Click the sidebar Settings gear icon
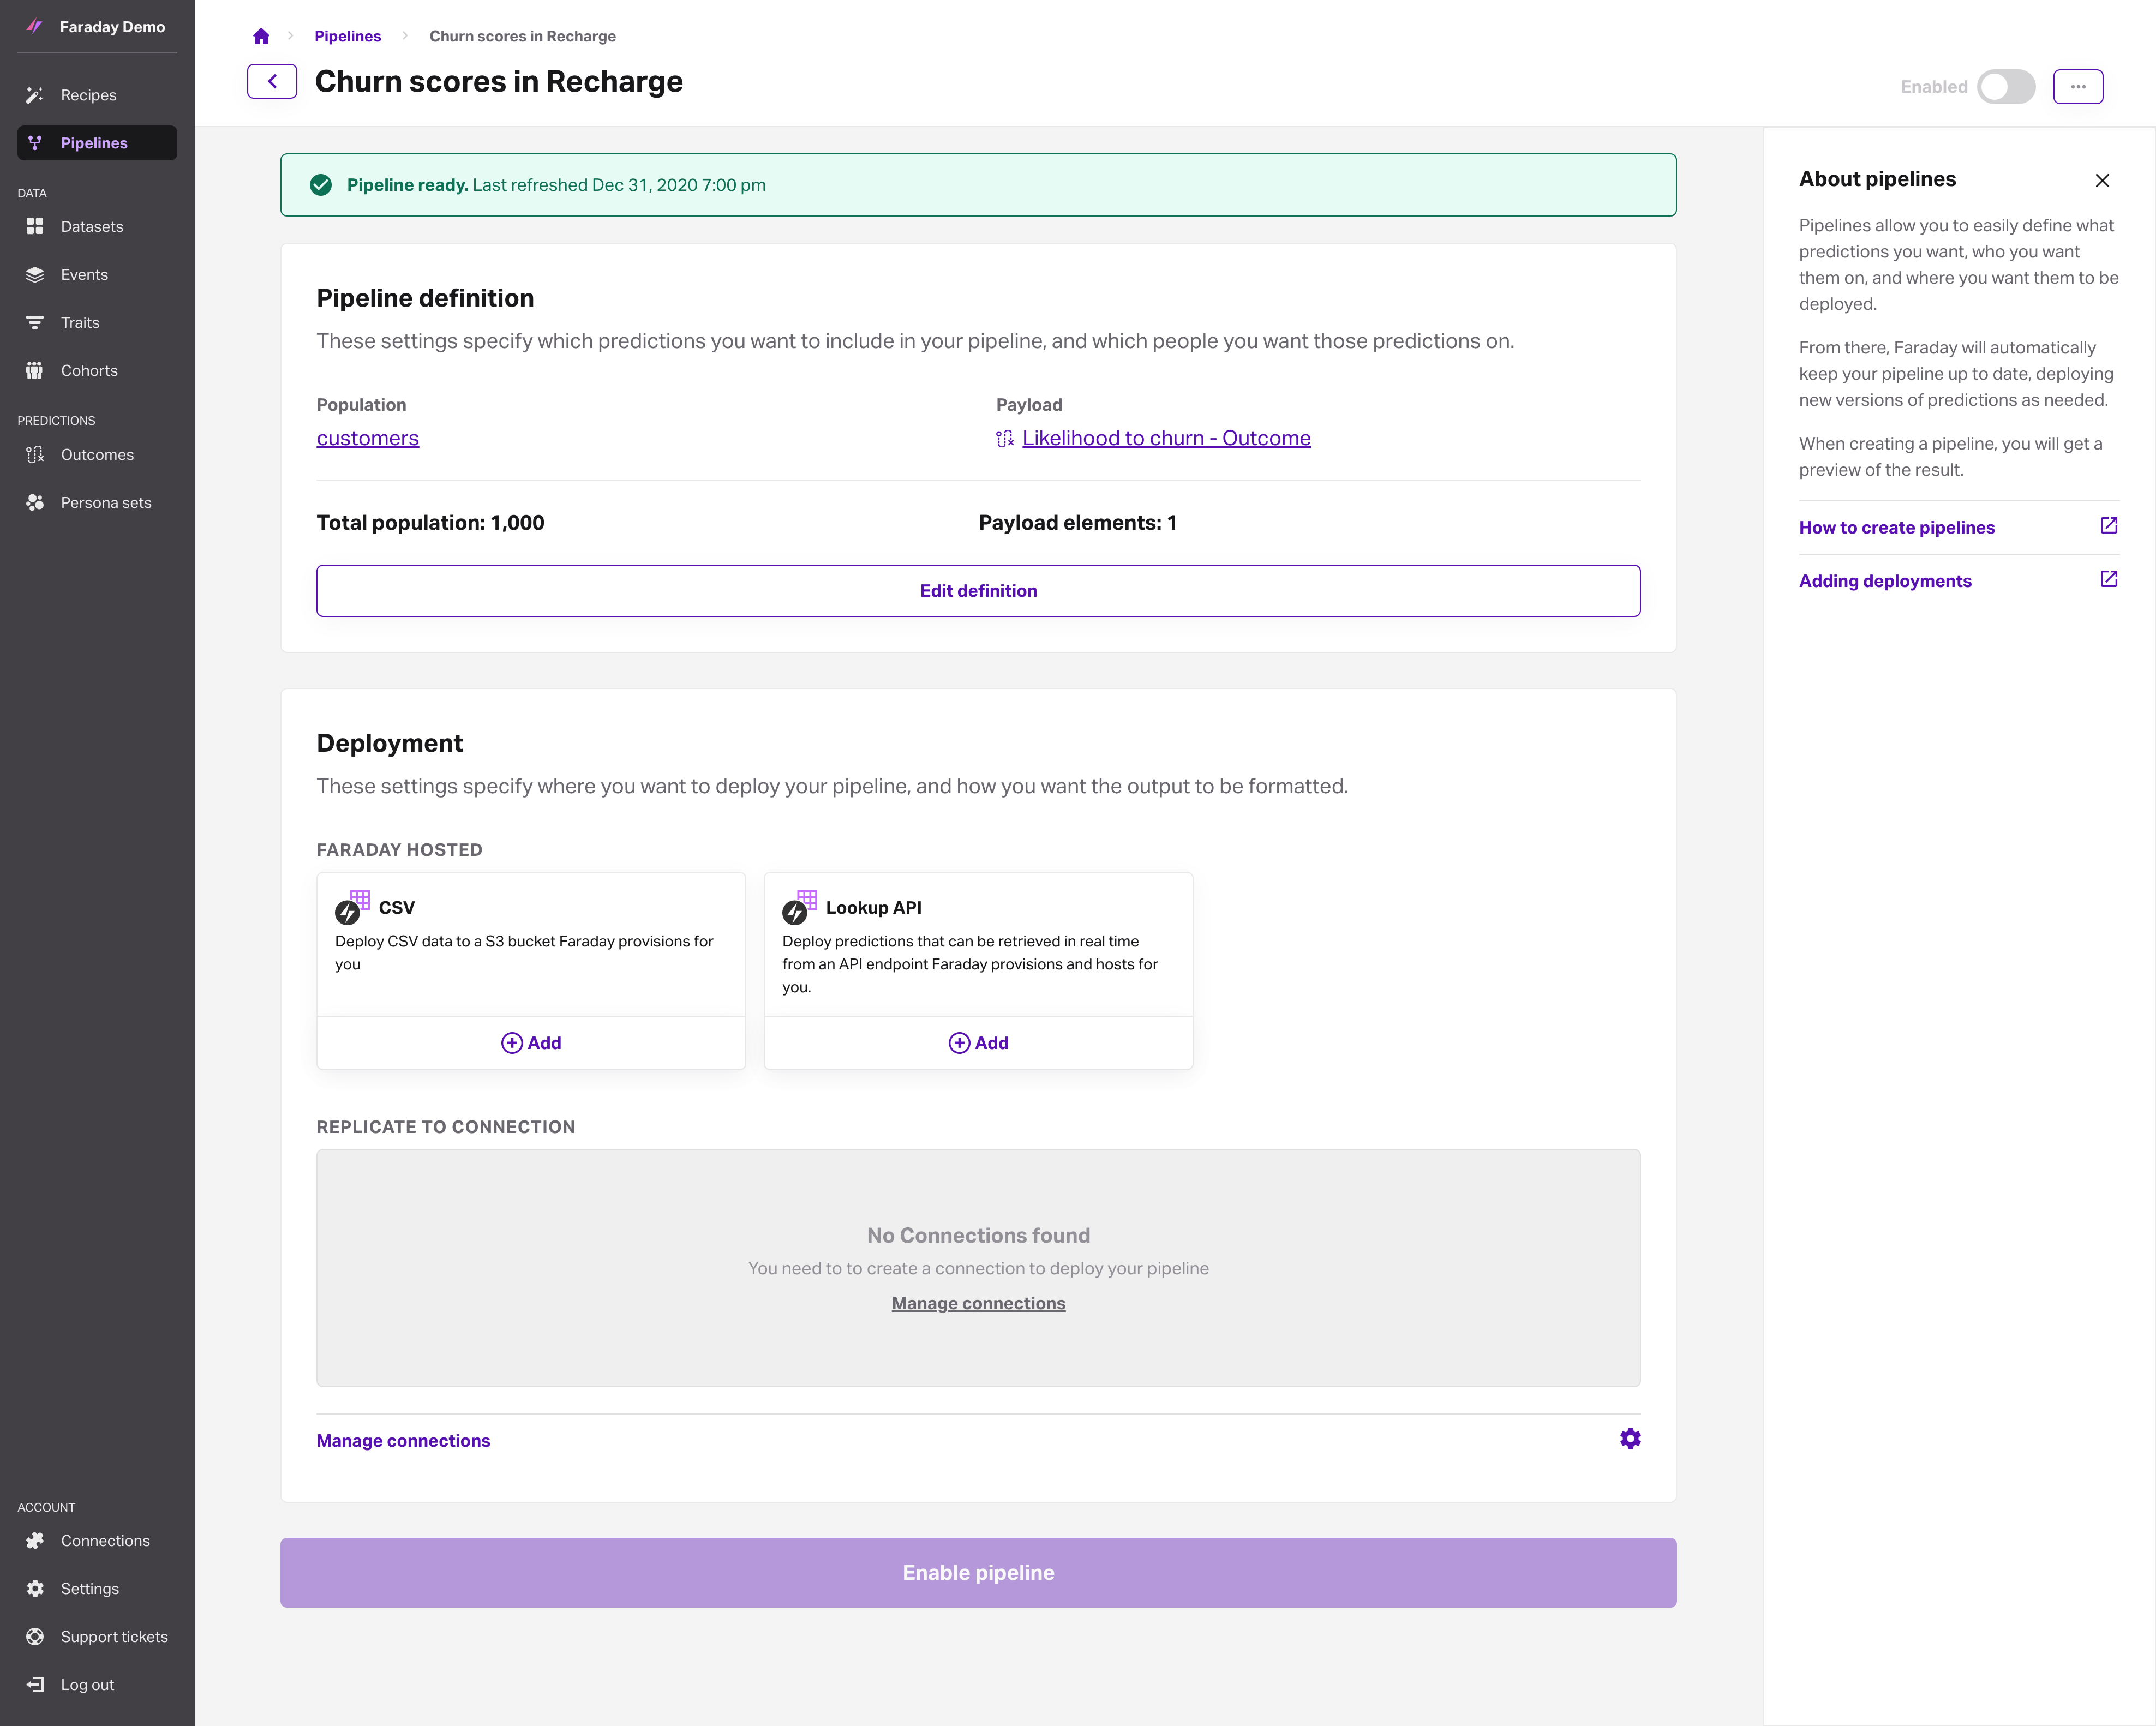The width and height of the screenshot is (2156, 1726). pyautogui.click(x=34, y=1589)
